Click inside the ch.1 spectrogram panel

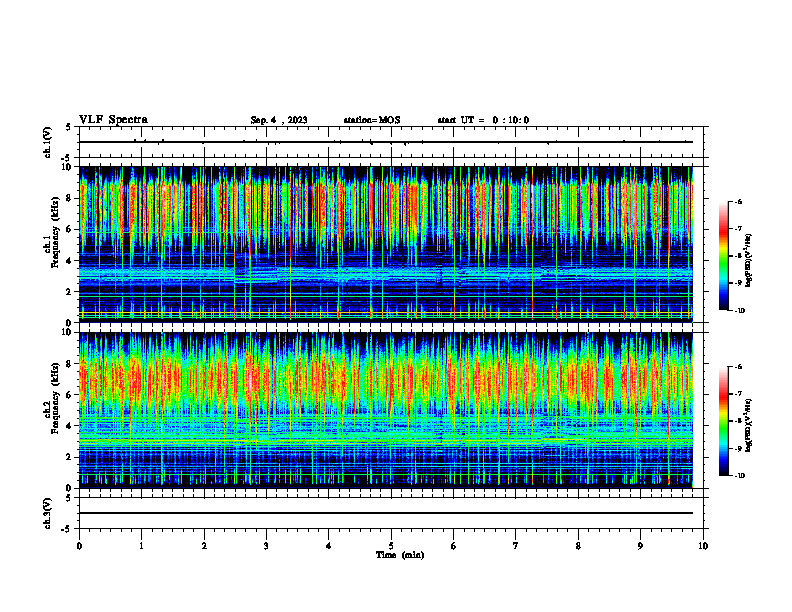pyautogui.click(x=386, y=244)
